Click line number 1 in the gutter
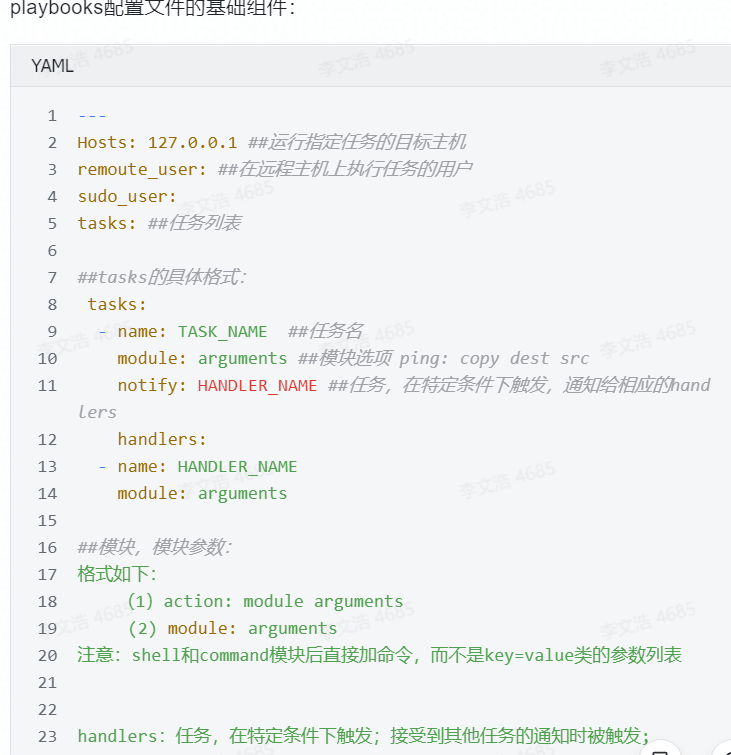This screenshot has width=731, height=755. coord(52,115)
